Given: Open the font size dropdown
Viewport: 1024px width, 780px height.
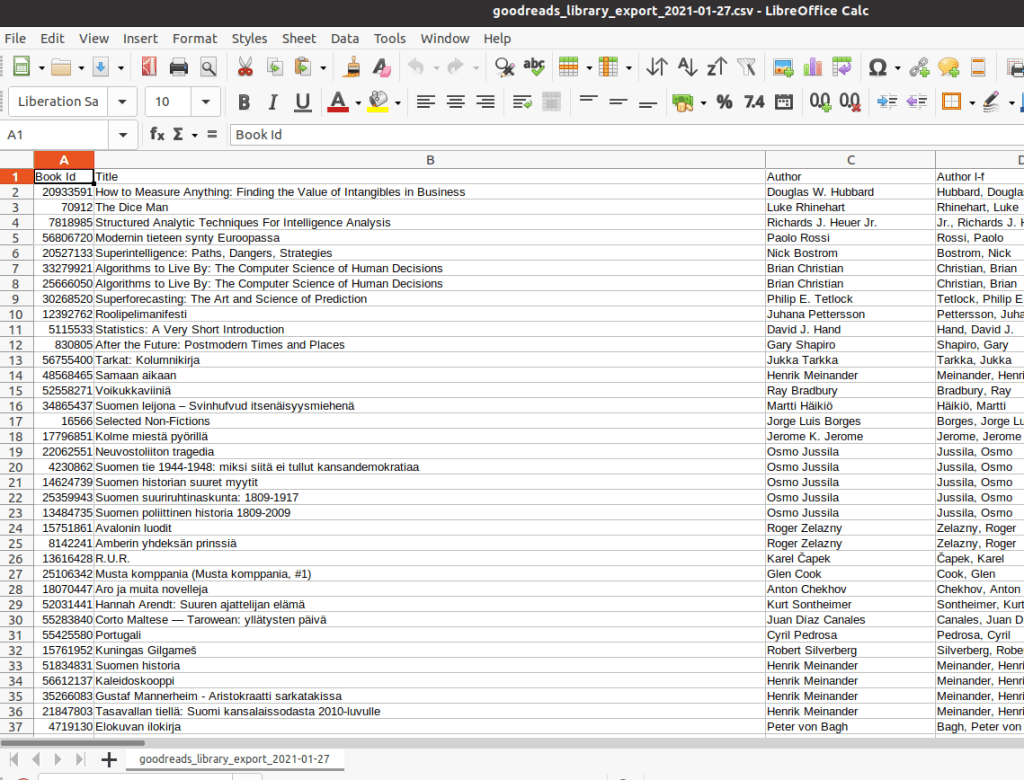Looking at the screenshot, I should point(206,101).
